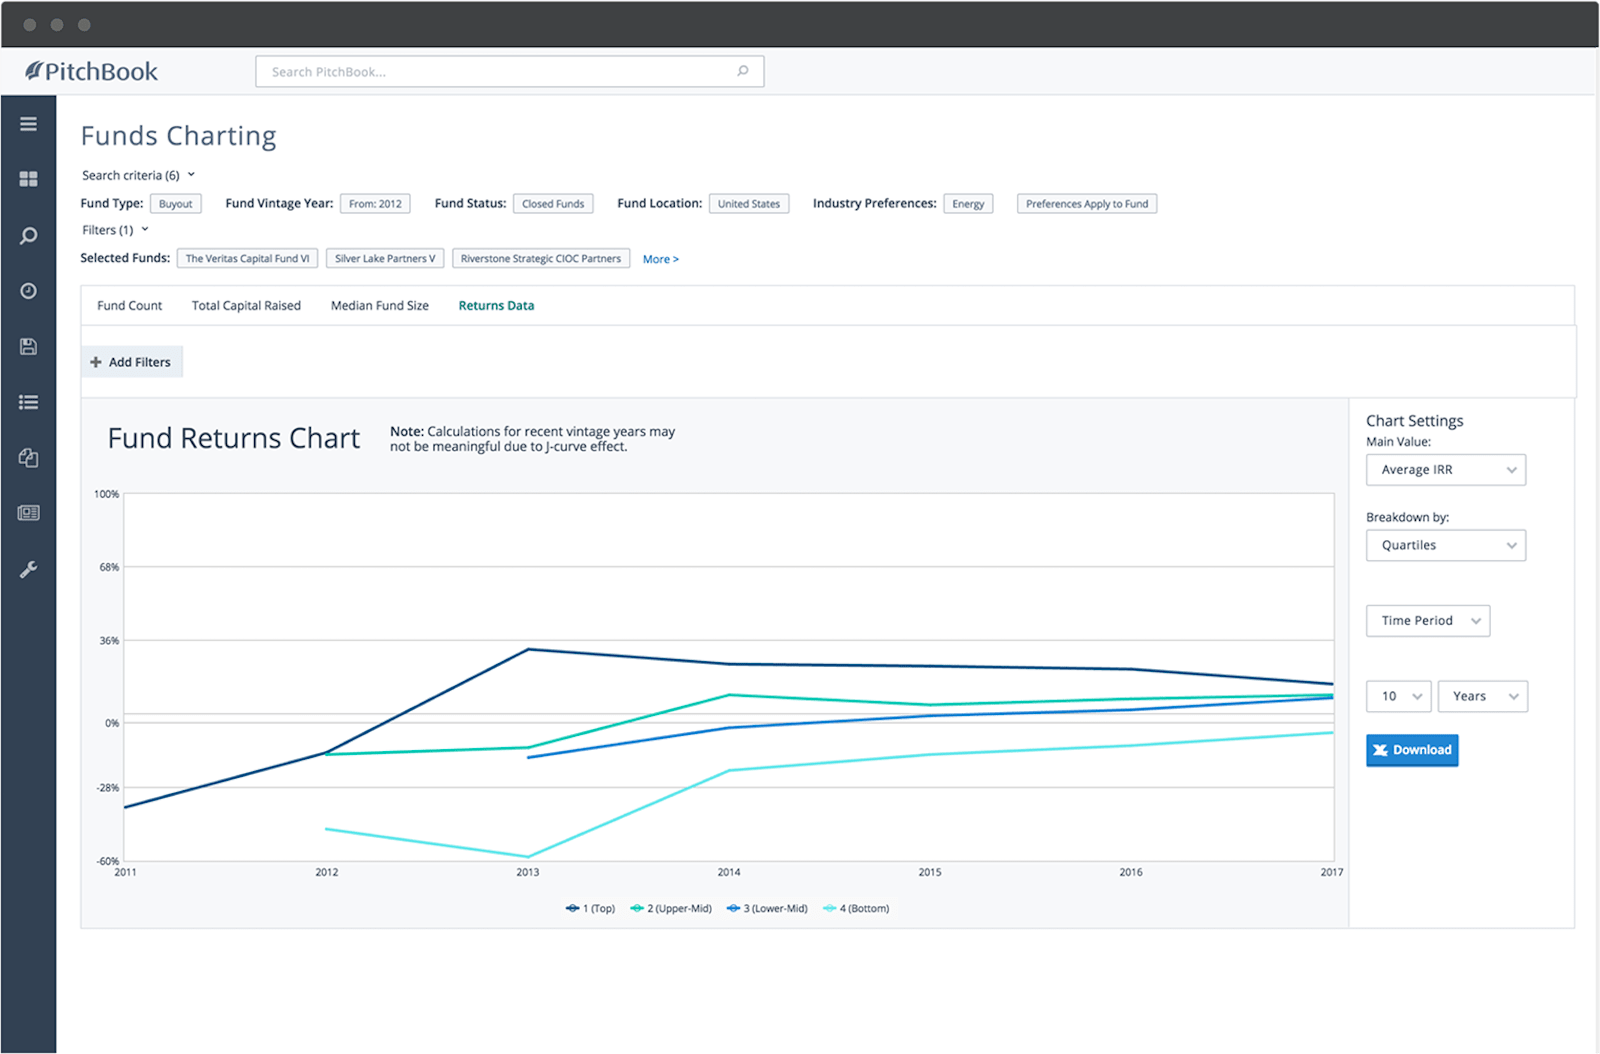
Task: Open the Average IRR main value dropdown
Action: [1445, 470]
